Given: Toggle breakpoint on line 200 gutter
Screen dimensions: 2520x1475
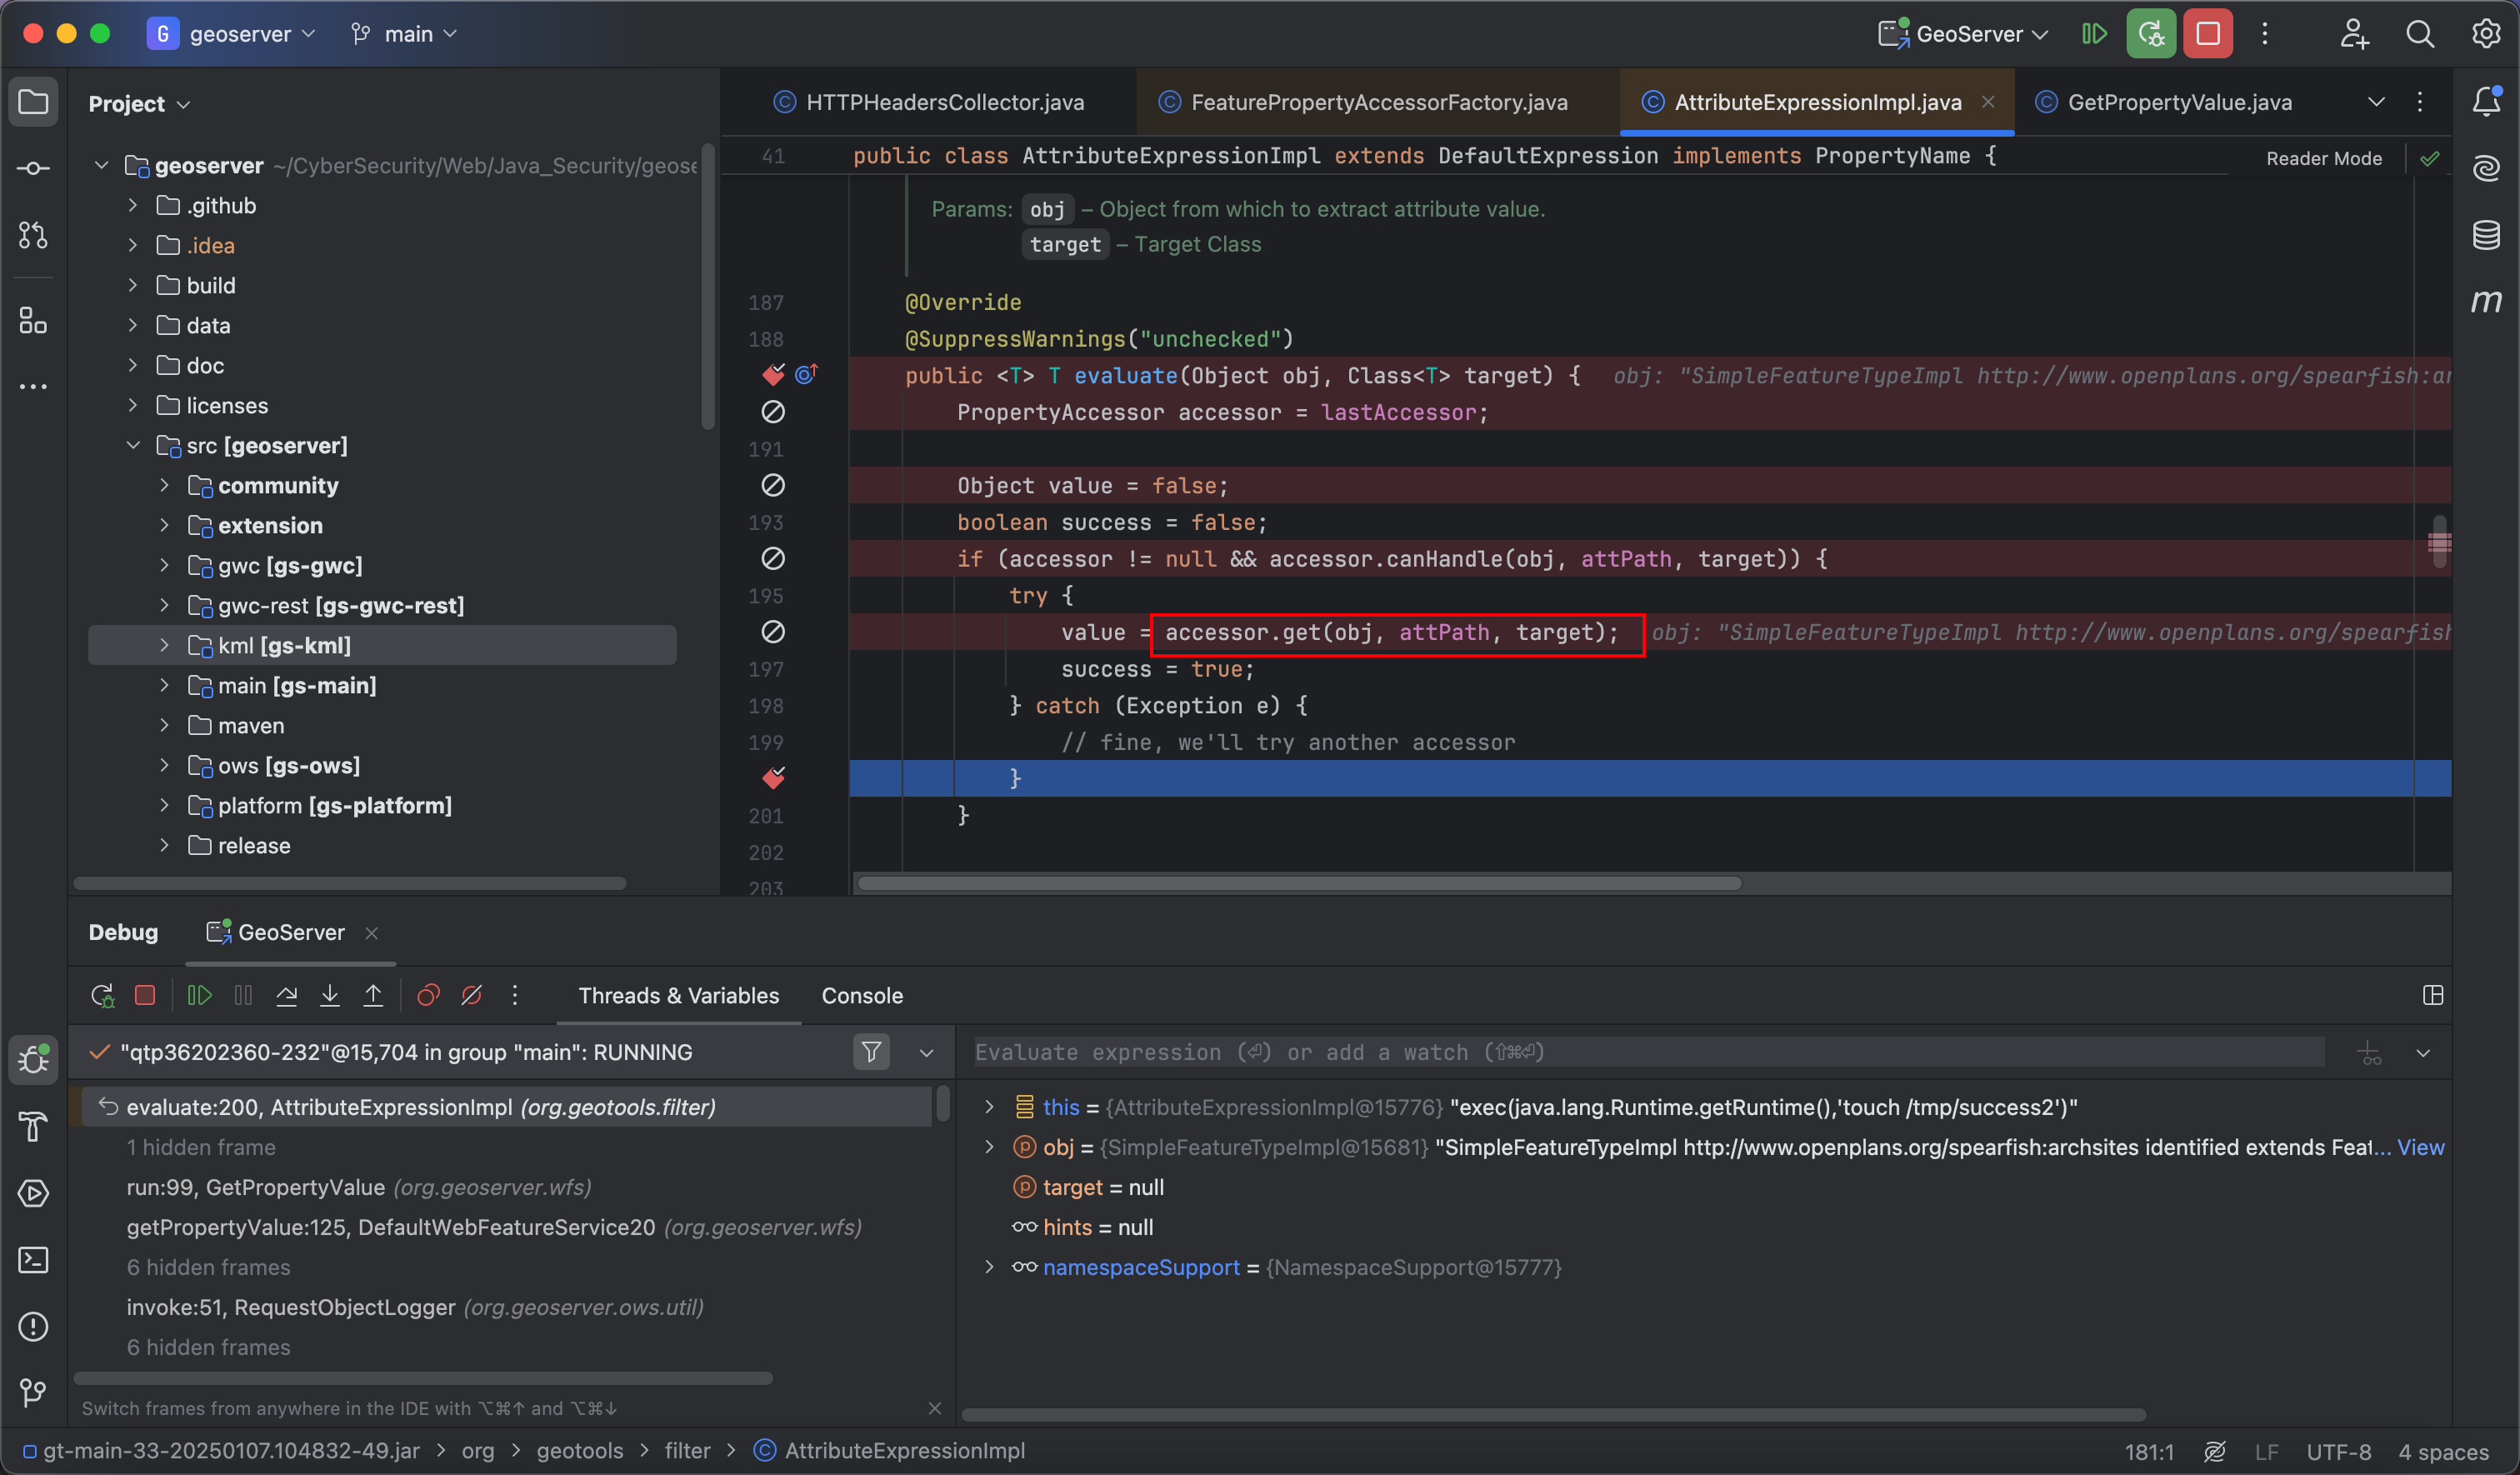Looking at the screenshot, I should 773,777.
